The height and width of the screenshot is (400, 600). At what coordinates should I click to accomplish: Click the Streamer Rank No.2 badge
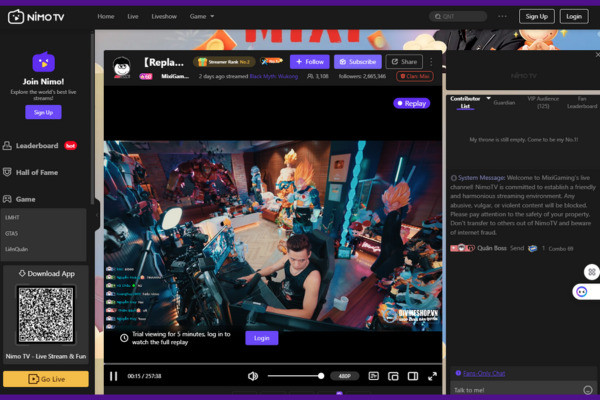224,62
